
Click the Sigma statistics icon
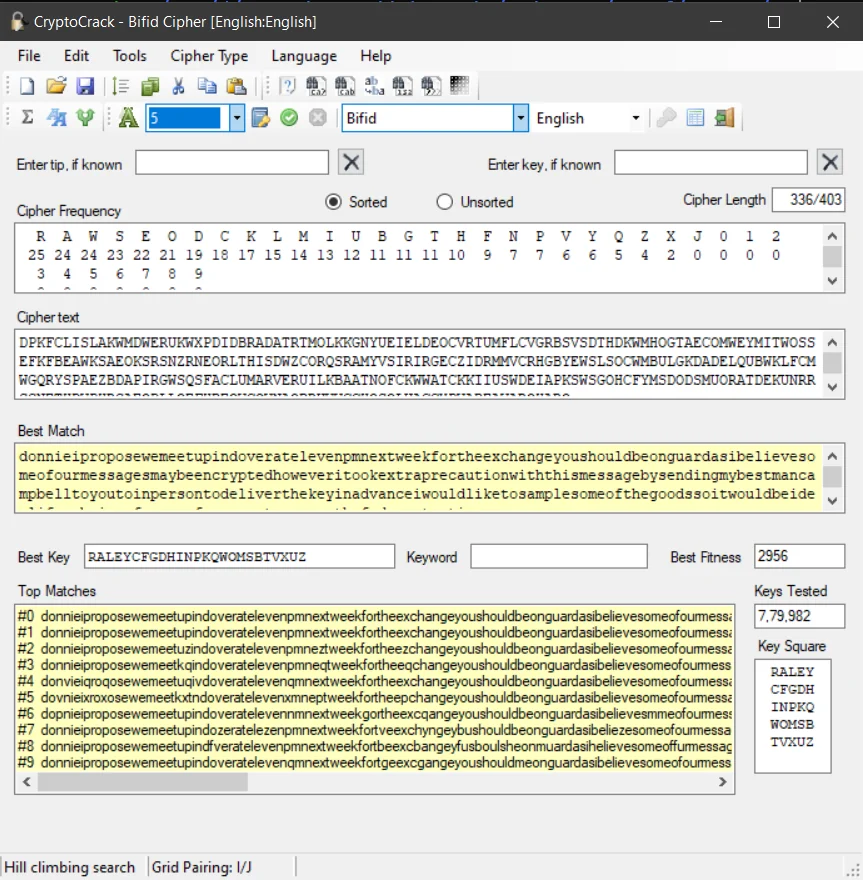click(27, 117)
